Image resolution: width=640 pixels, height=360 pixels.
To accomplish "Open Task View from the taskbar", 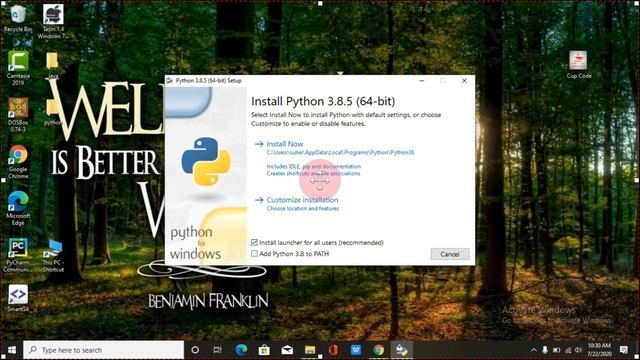I will click(218, 350).
